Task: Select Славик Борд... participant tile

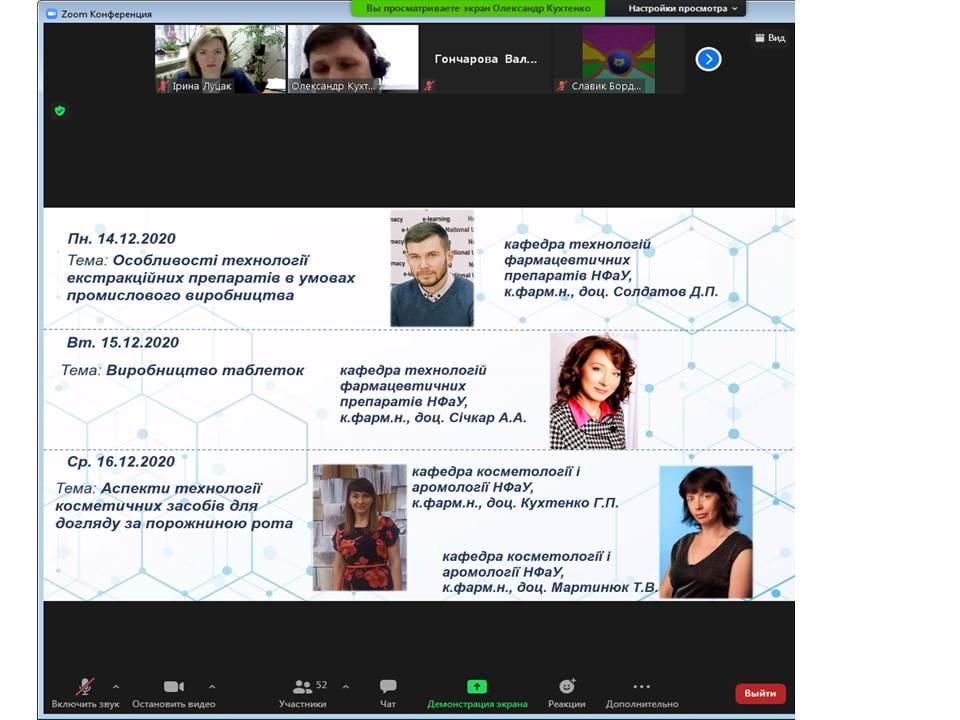Action: 618,59
